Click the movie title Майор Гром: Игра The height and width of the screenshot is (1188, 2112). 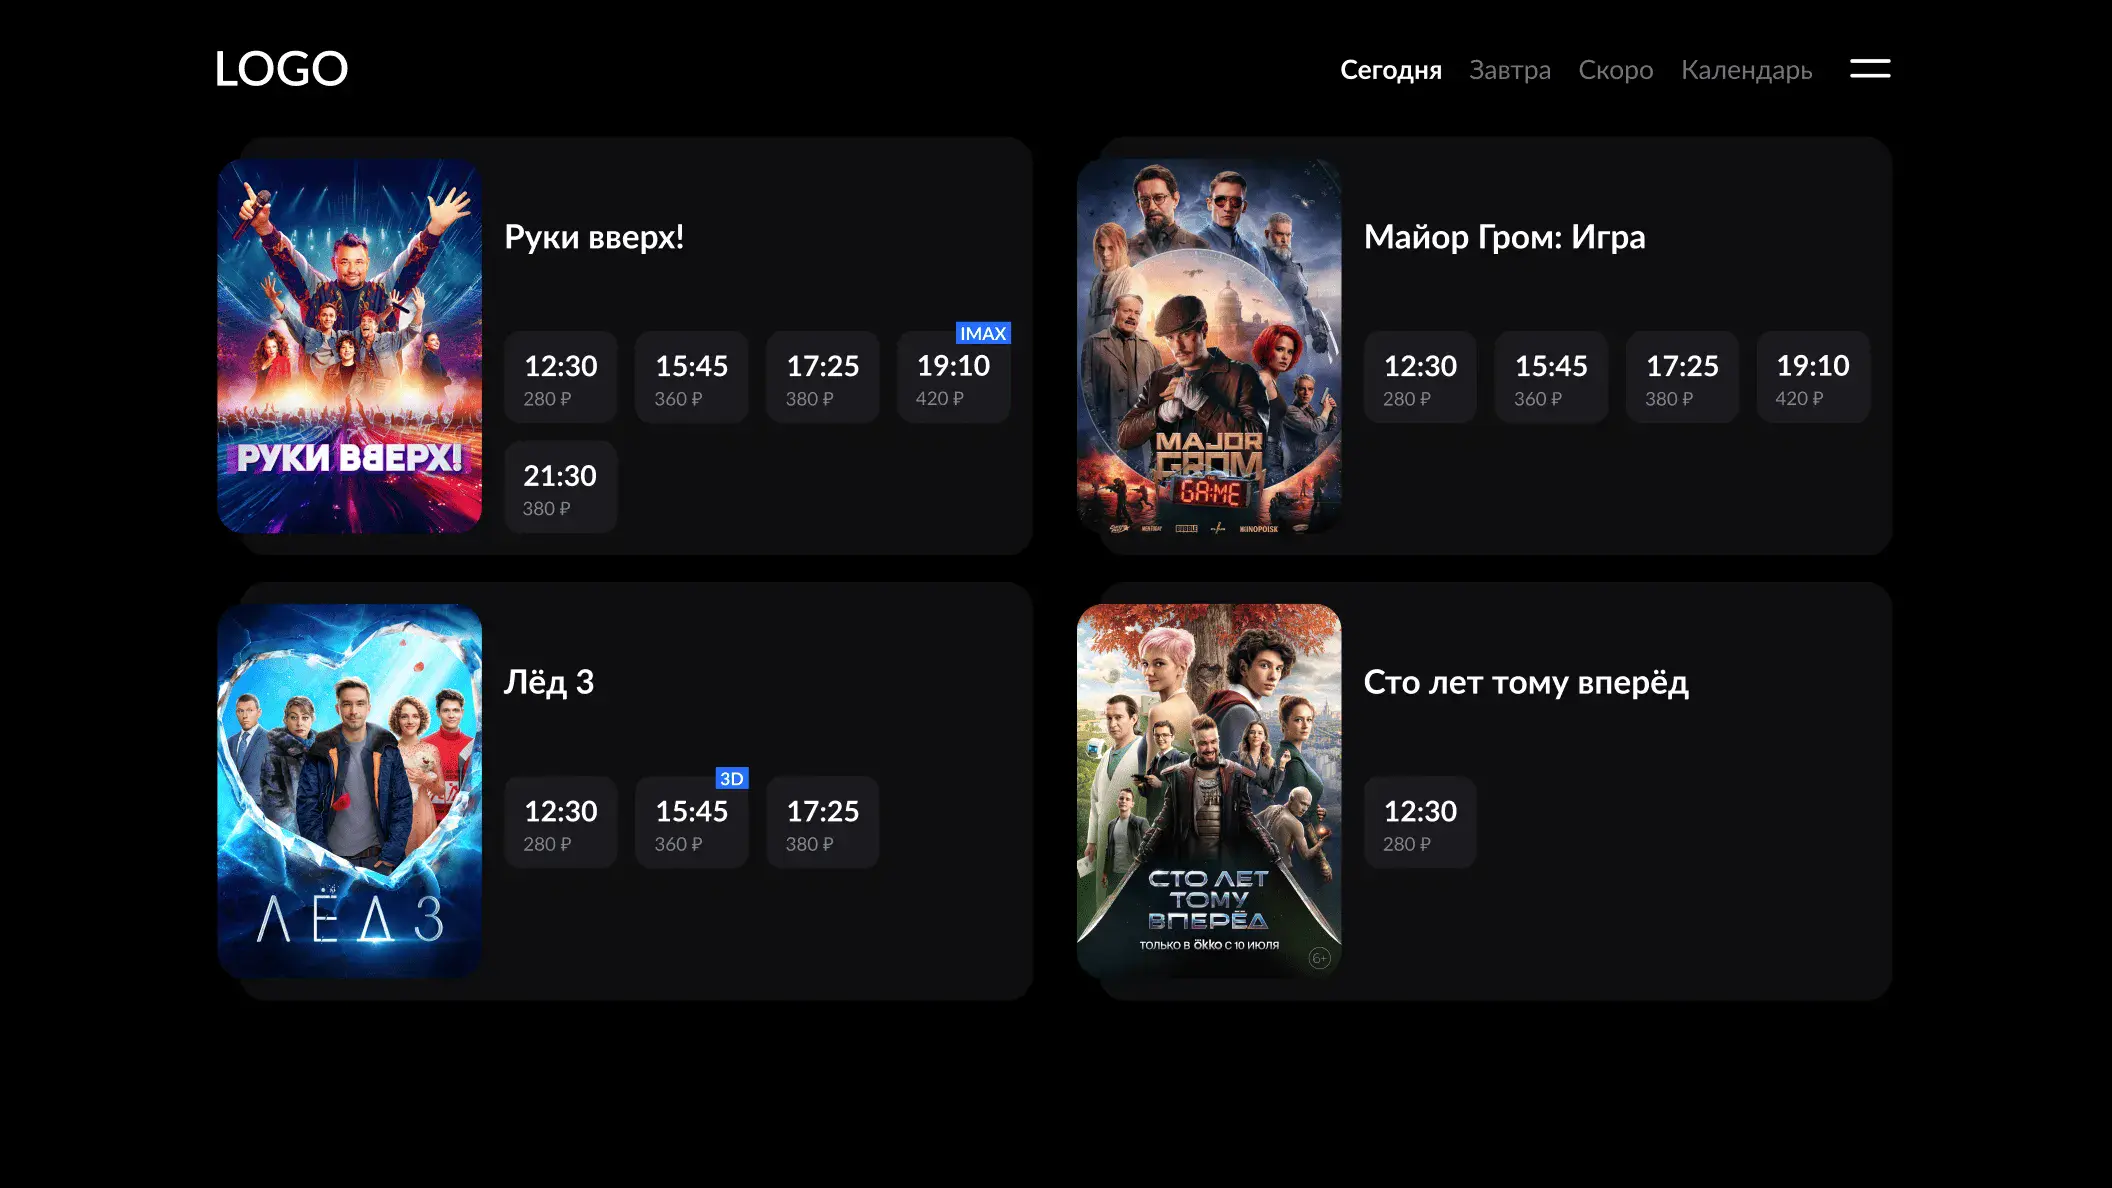[x=1504, y=237]
